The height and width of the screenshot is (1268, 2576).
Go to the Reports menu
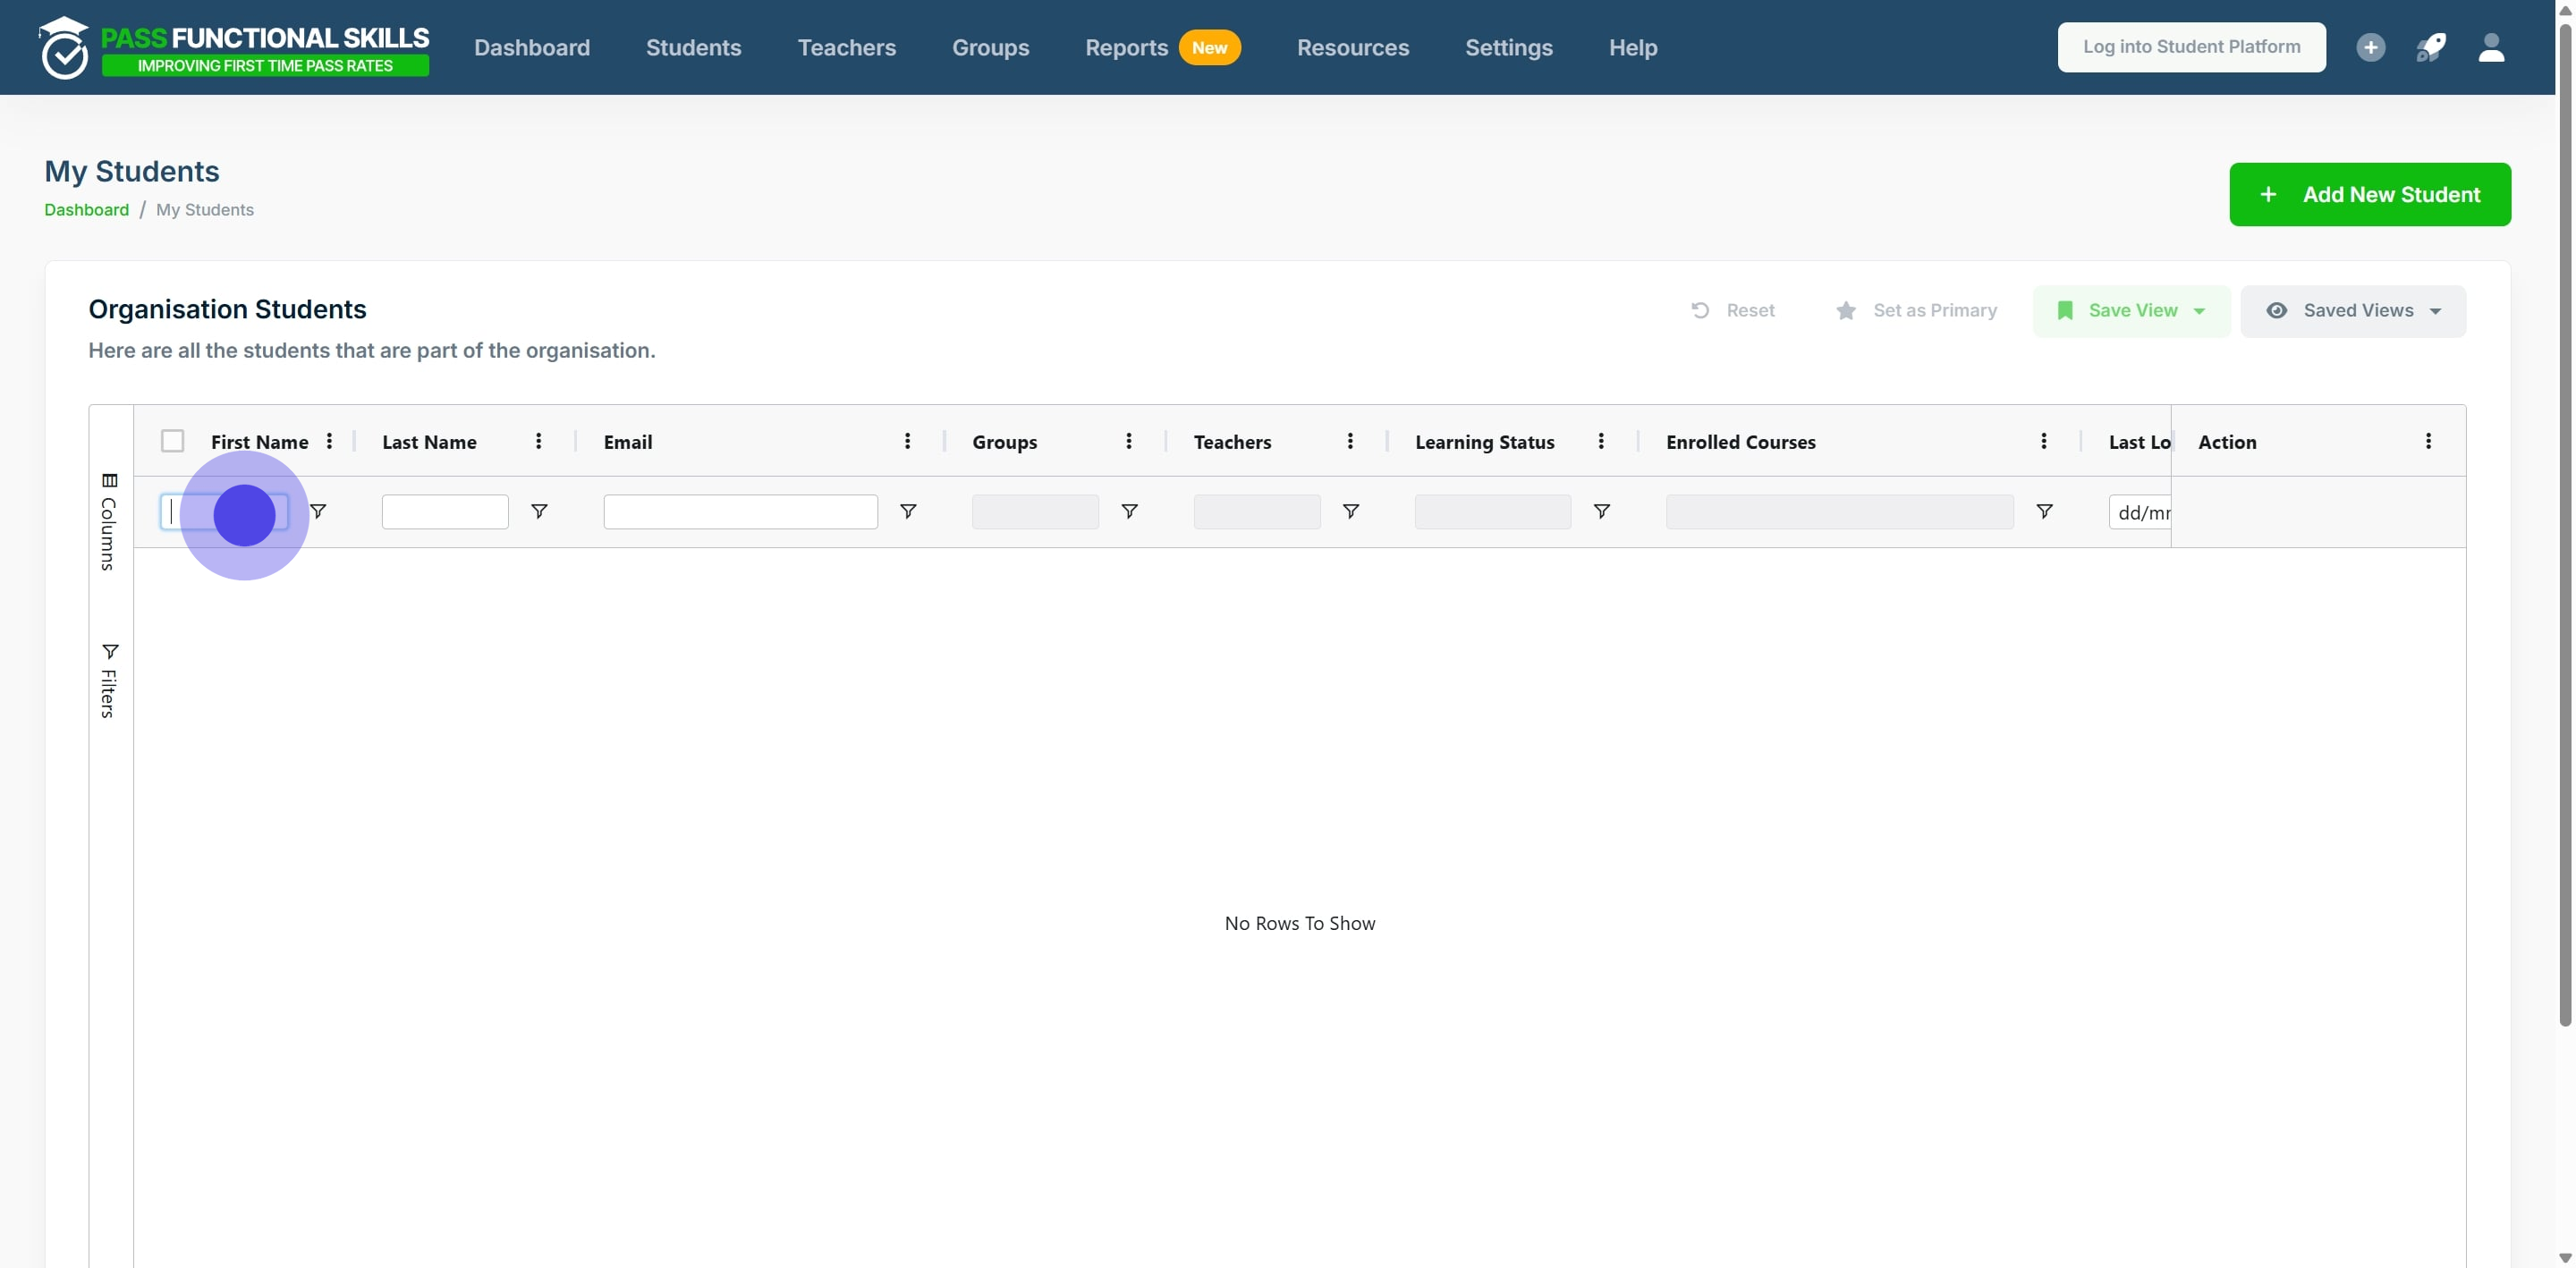coord(1126,47)
